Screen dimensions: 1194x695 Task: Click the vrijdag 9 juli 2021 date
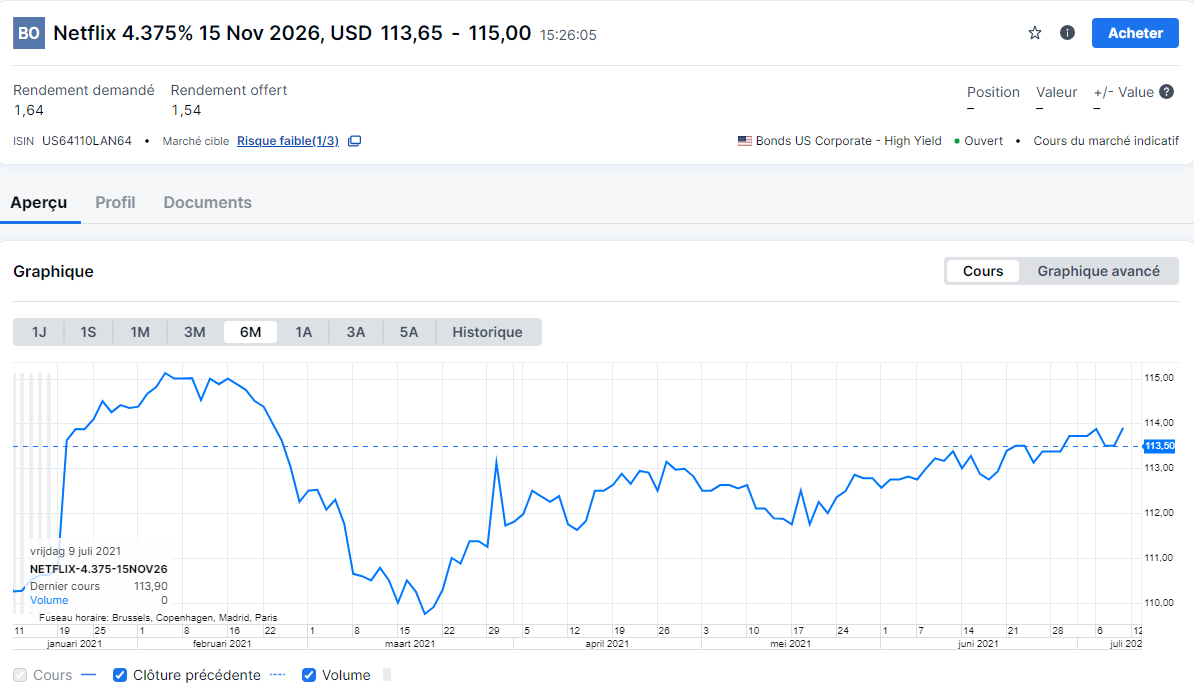(x=75, y=551)
